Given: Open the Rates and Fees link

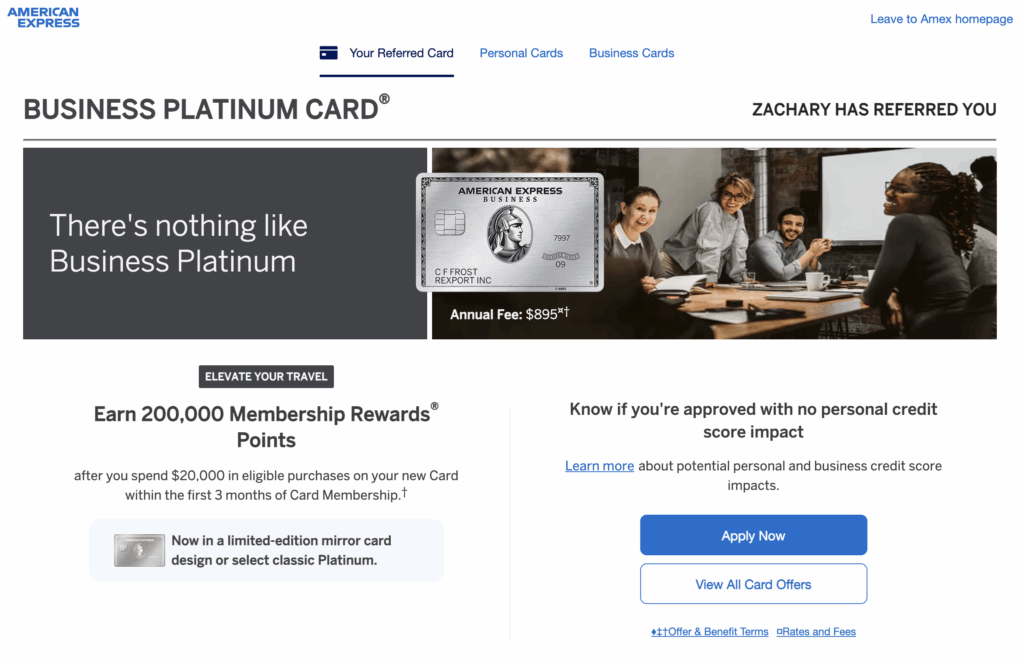Looking at the screenshot, I should click(821, 631).
